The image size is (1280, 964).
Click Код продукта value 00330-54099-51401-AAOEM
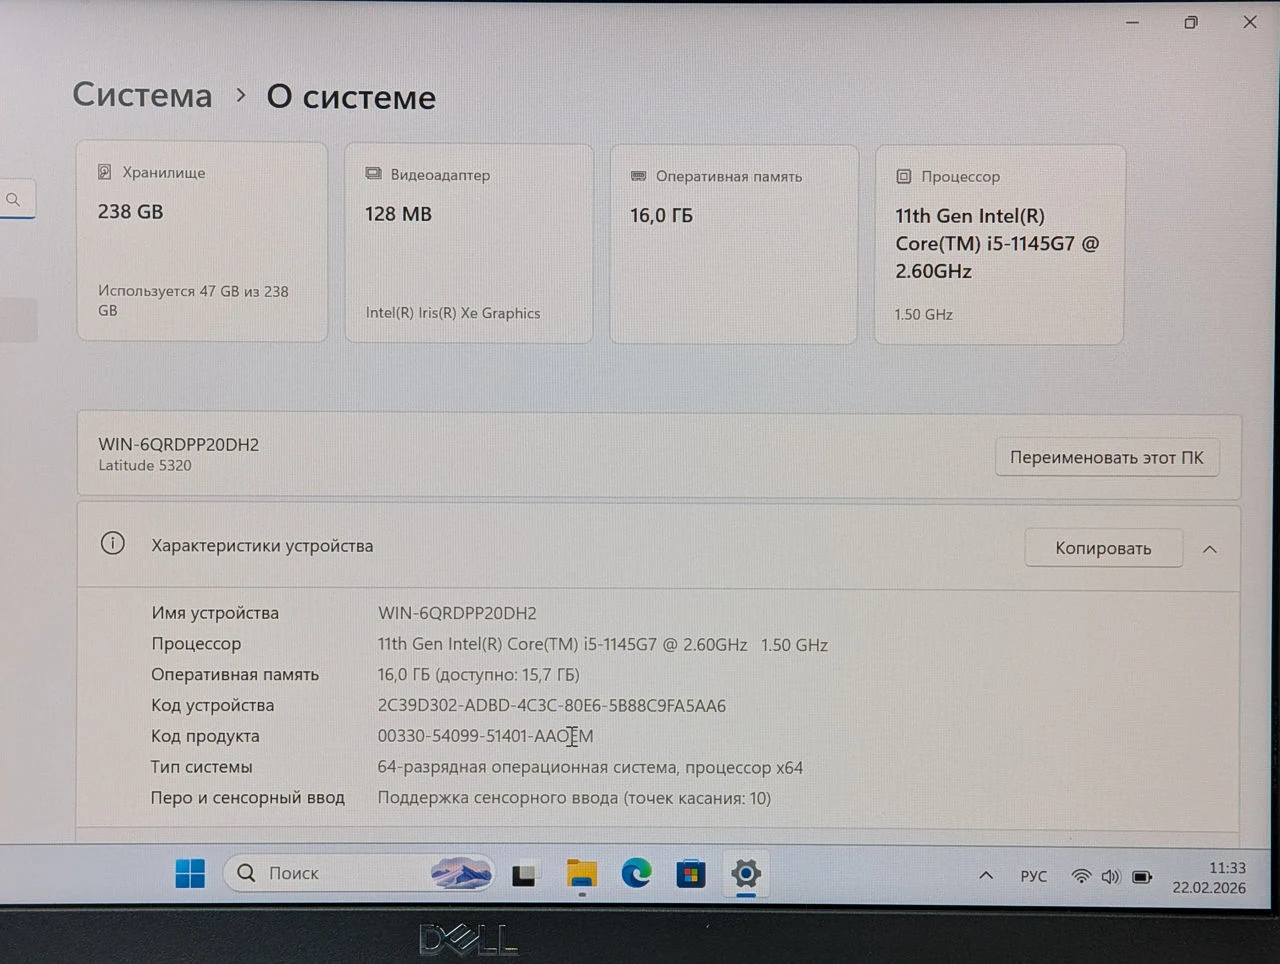[x=485, y=736]
